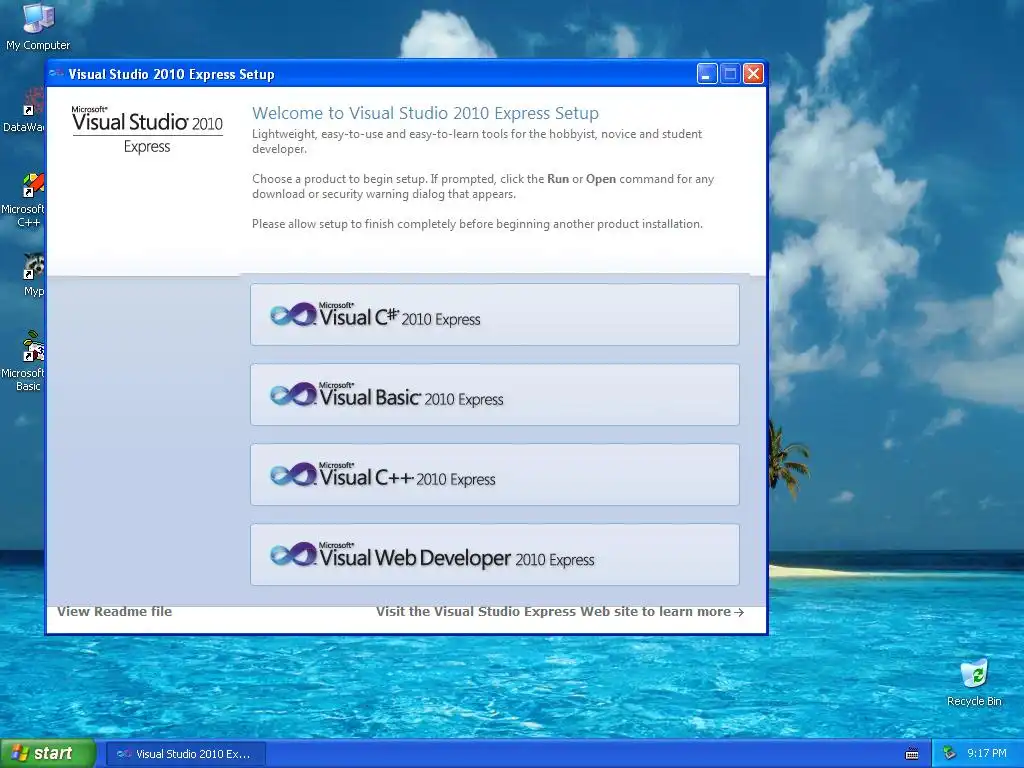Select the Microsoft Basic desktop shortcut
The image size is (1024, 768).
pos(24,361)
